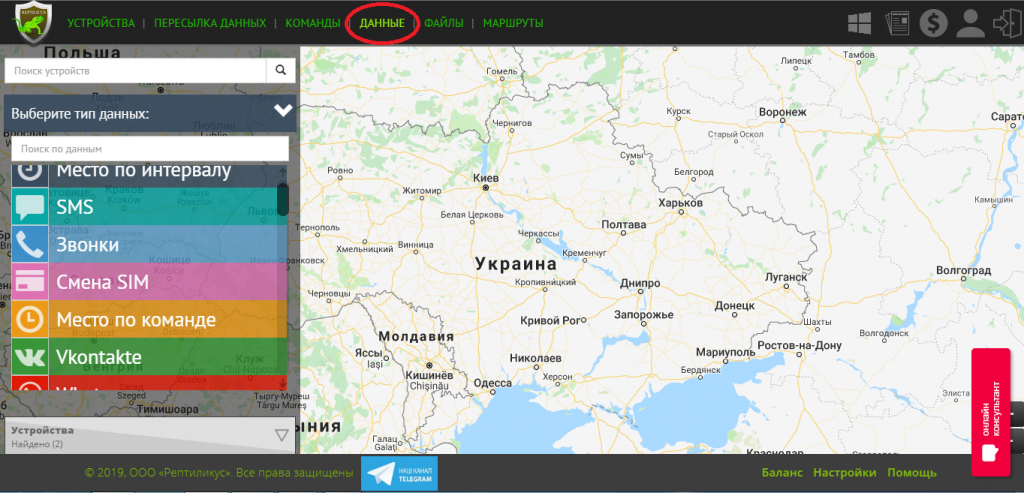Click the up arrow of the data list scrollbar
The width and height of the screenshot is (1024, 493).
point(283,172)
